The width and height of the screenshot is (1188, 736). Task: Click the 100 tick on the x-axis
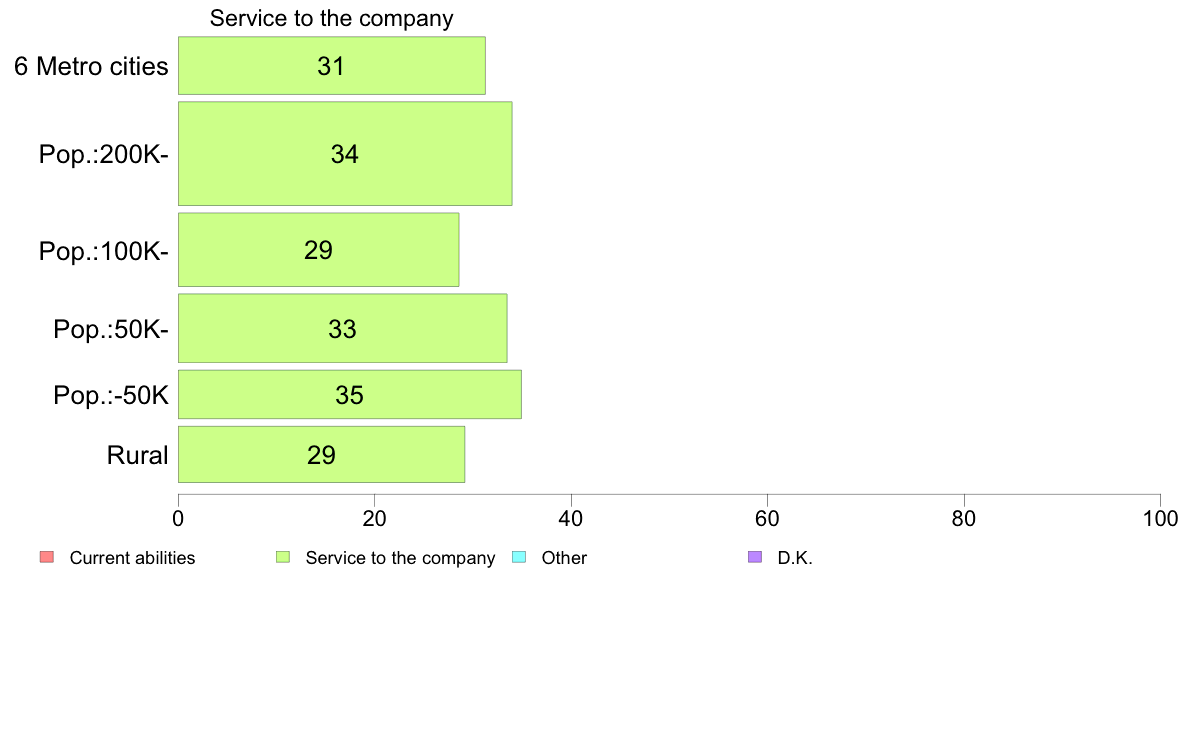click(x=1160, y=518)
